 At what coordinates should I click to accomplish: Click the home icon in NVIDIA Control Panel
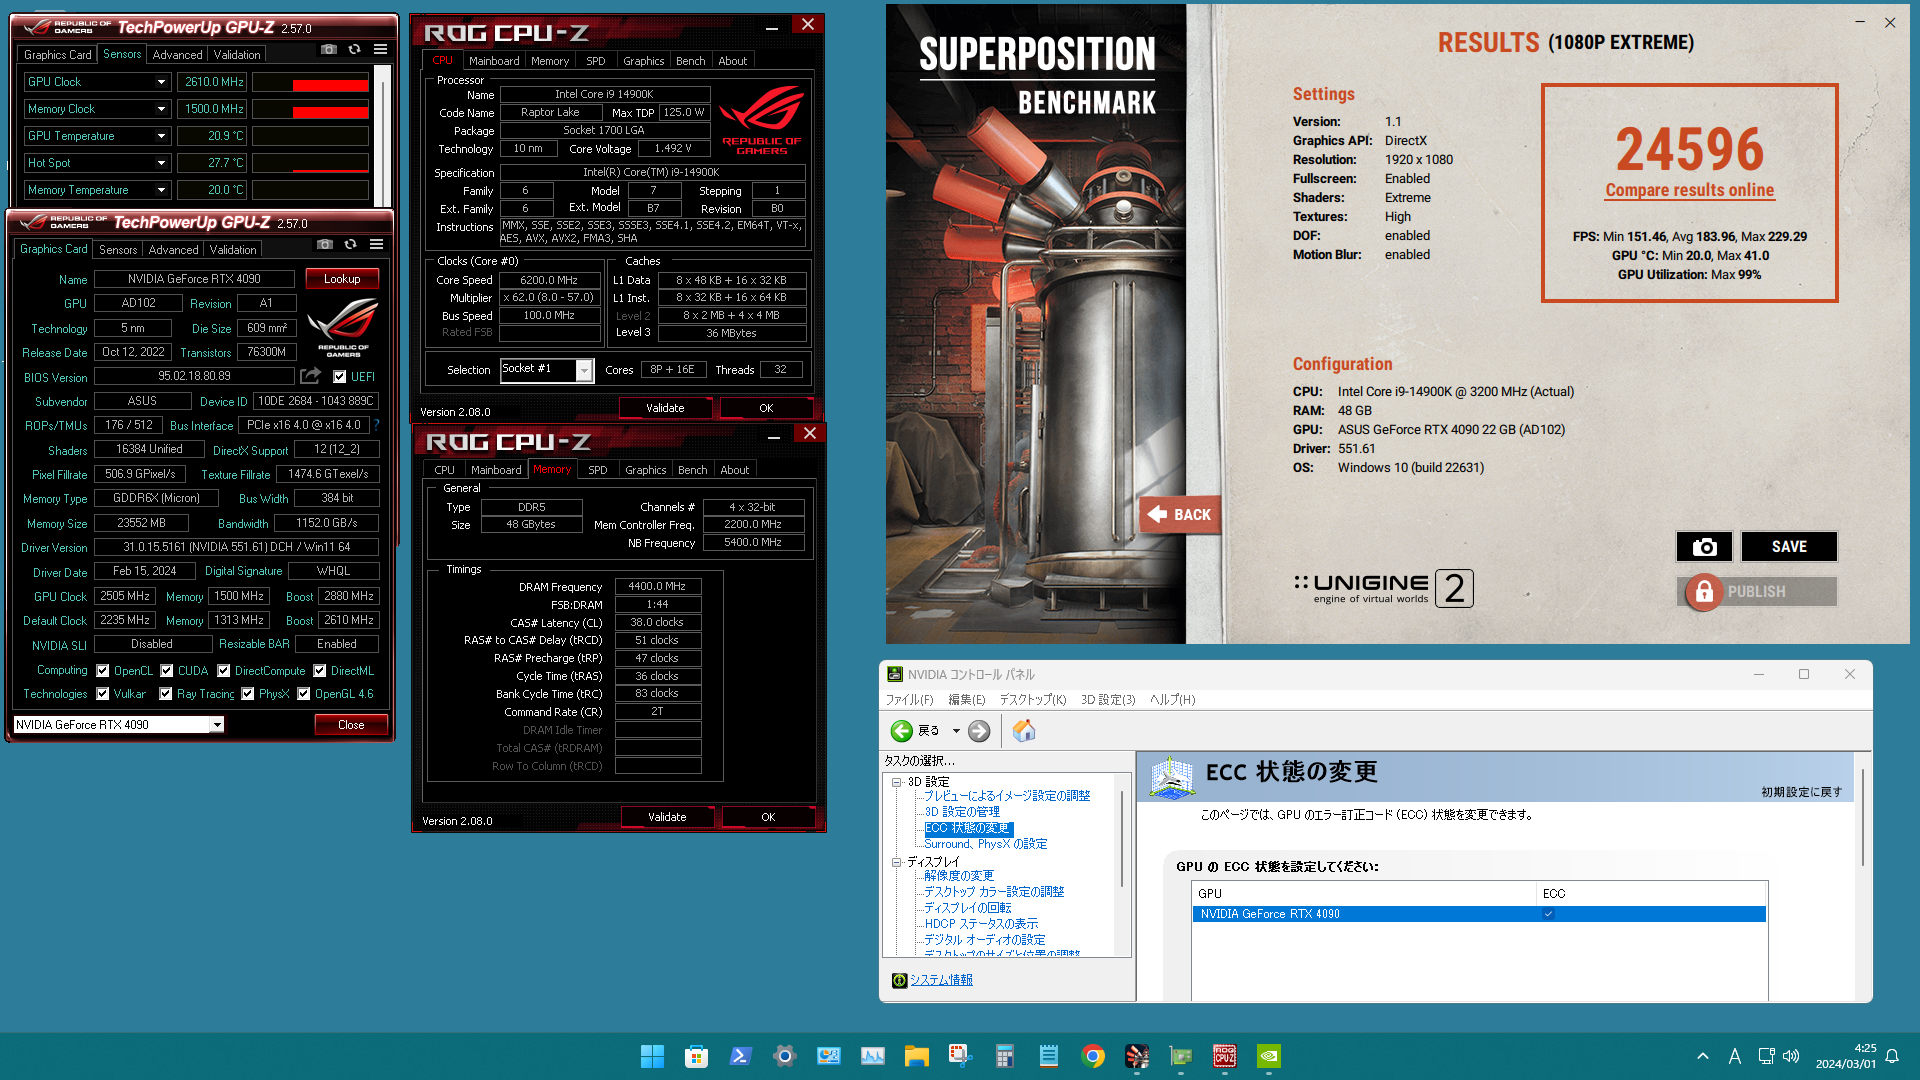click(1023, 731)
